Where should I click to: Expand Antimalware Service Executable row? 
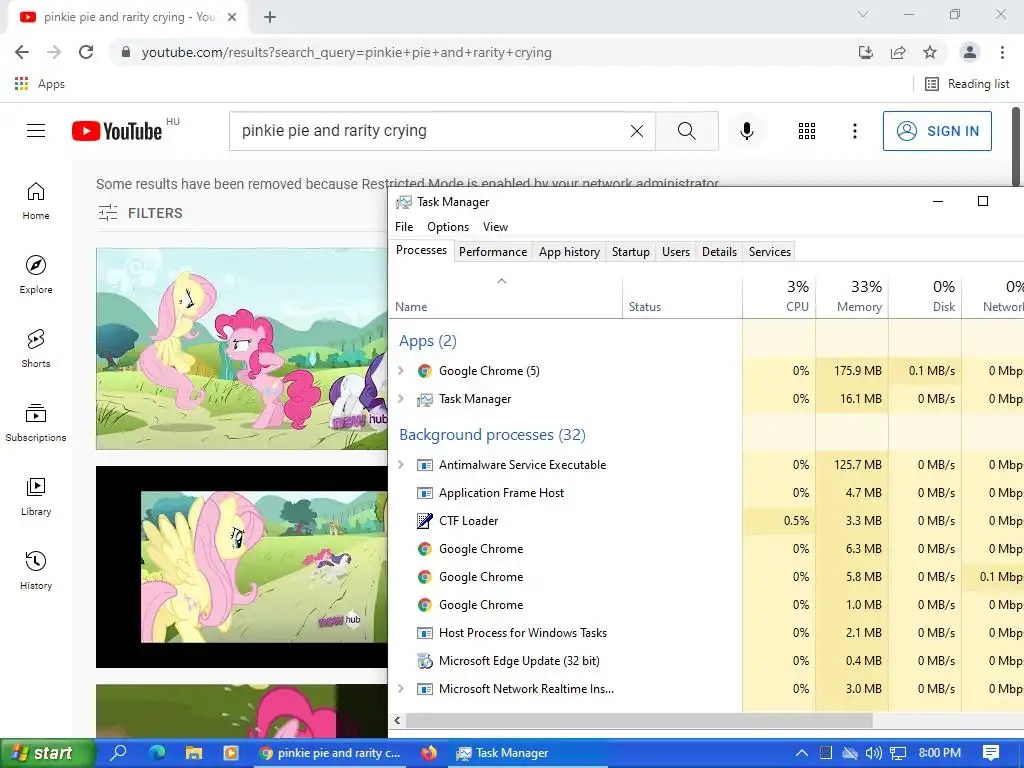401,465
